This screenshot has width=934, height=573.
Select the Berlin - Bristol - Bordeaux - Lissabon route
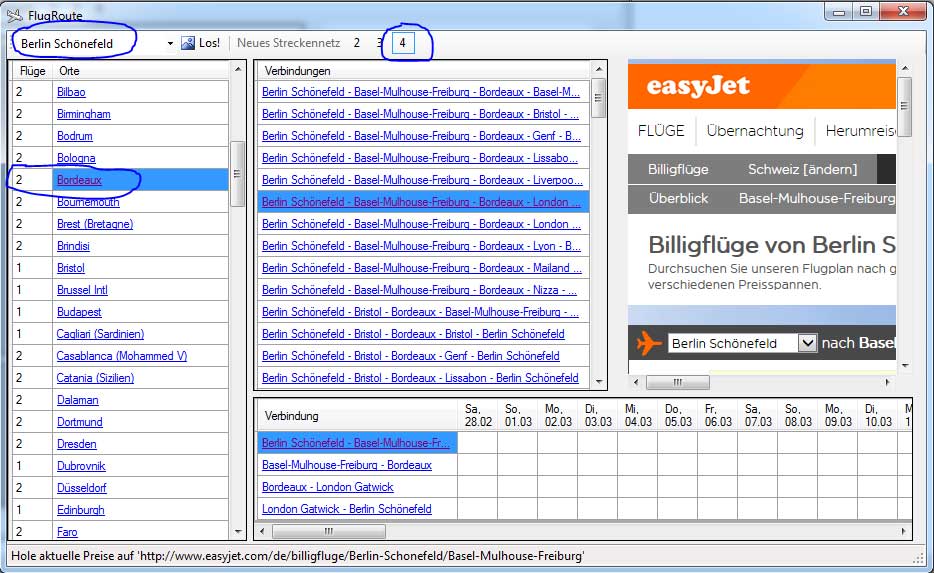420,378
